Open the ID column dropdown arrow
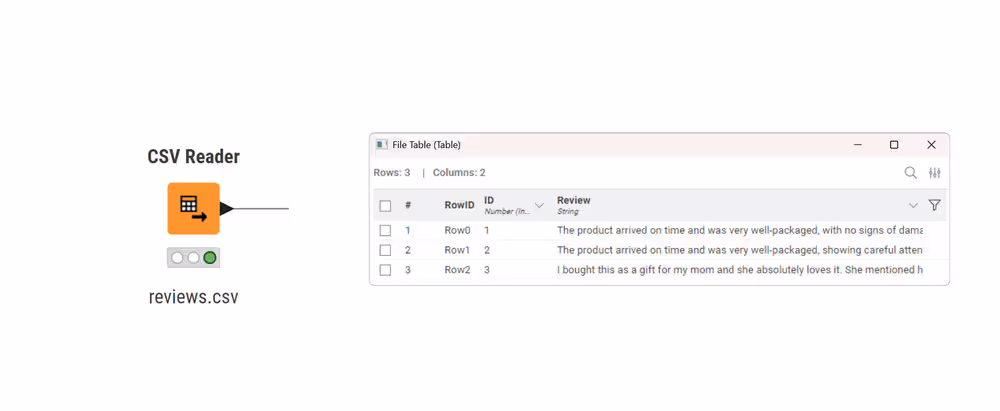Screen dimensions: 1000x411 point(540,205)
